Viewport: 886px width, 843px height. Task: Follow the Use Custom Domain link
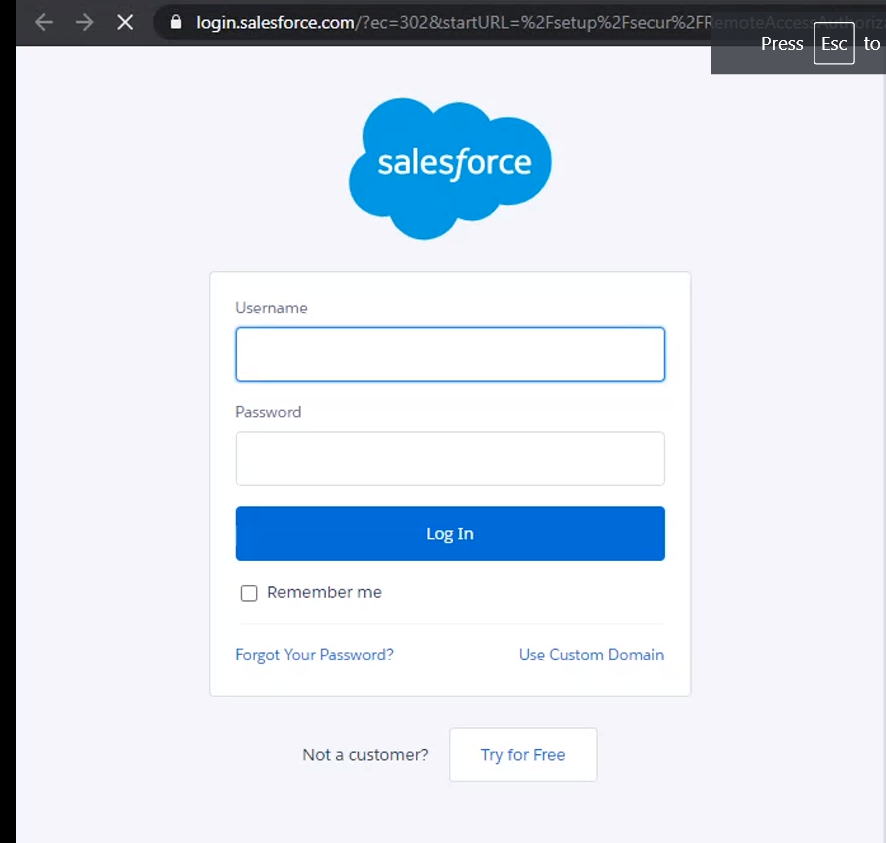(591, 654)
